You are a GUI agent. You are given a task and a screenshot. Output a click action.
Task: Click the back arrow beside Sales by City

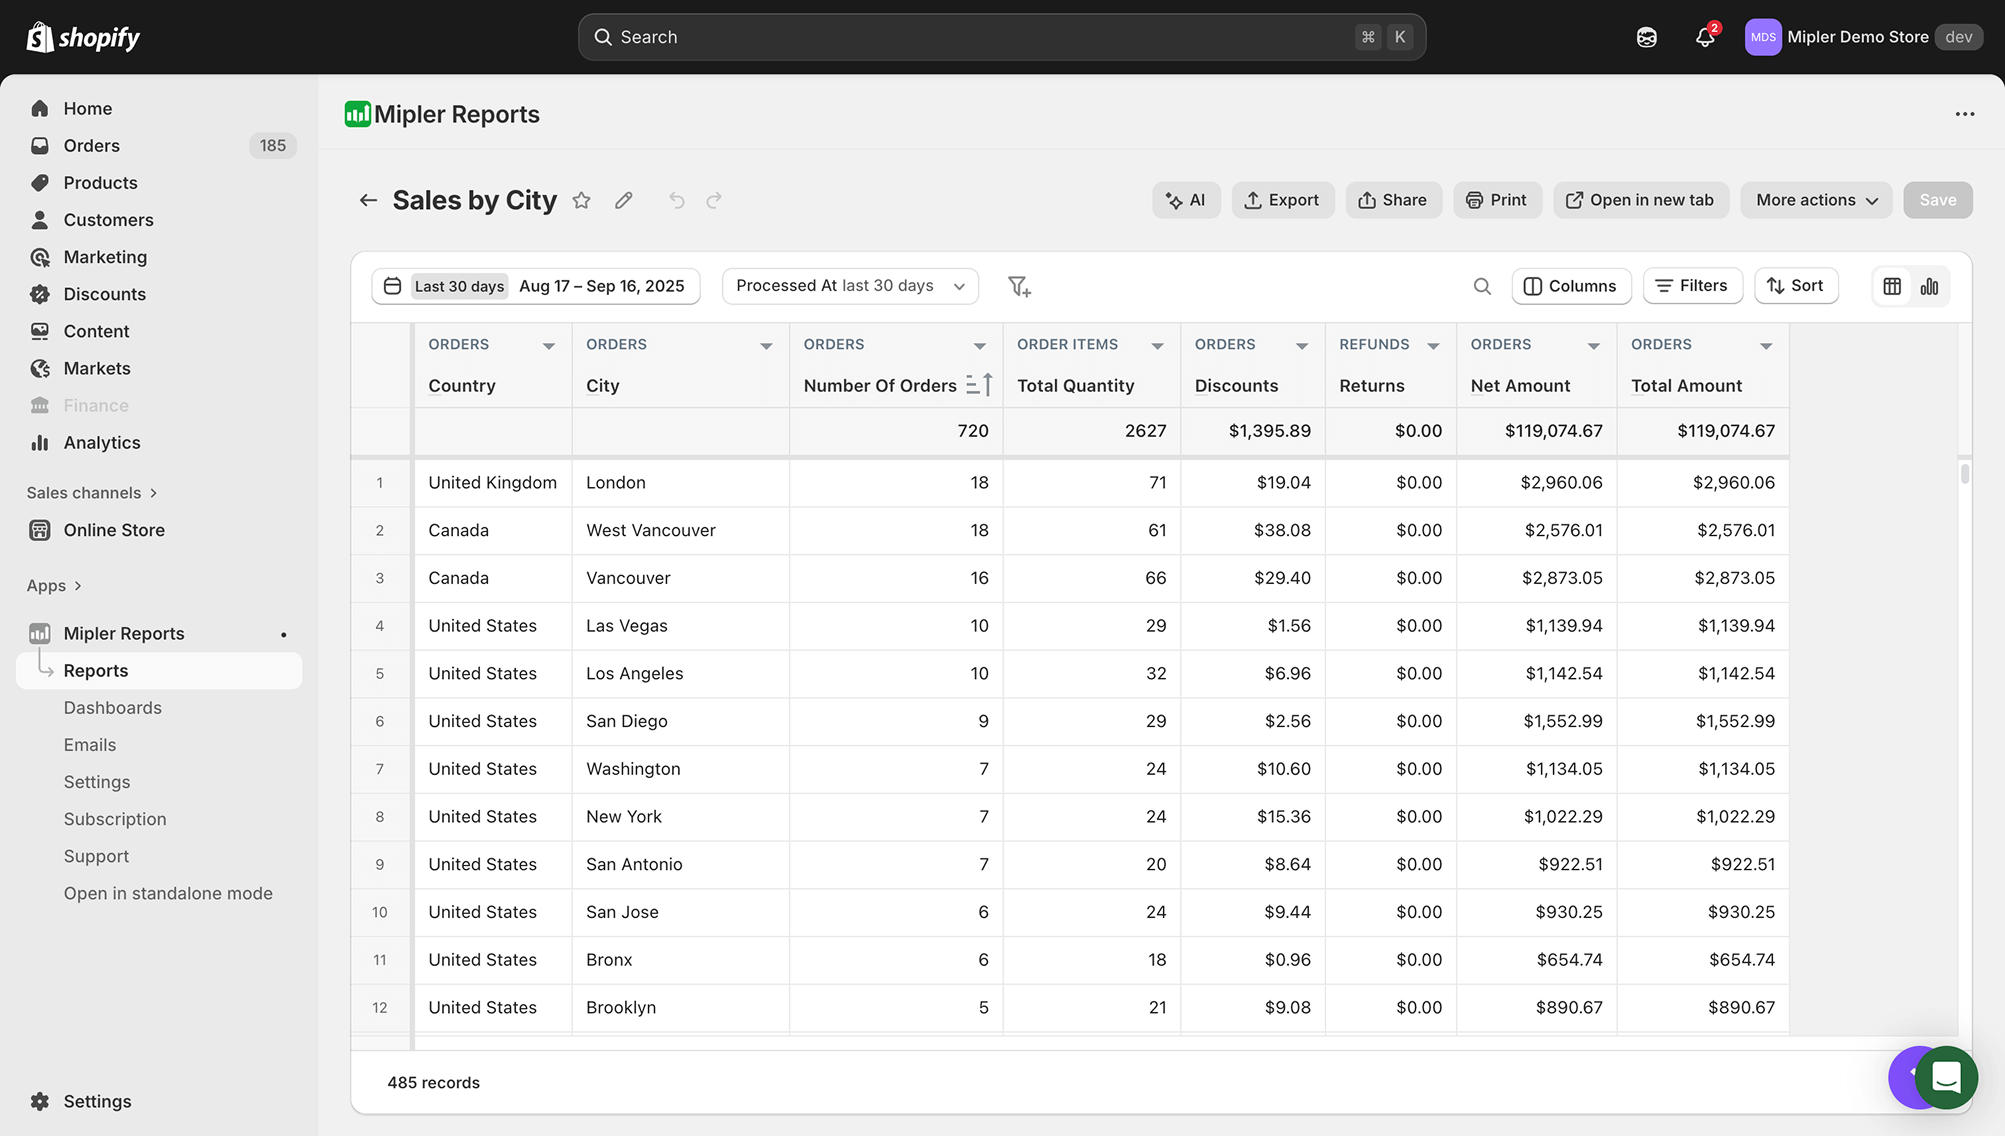click(x=368, y=200)
